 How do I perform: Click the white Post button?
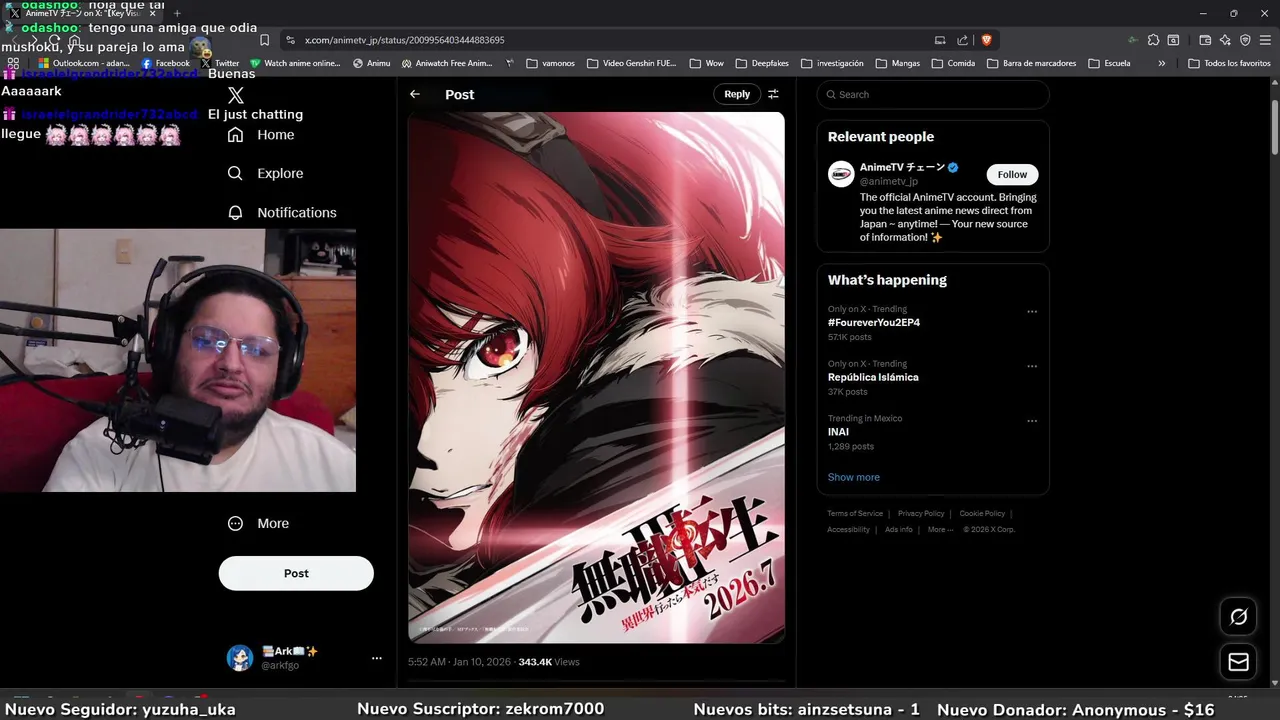click(x=296, y=573)
